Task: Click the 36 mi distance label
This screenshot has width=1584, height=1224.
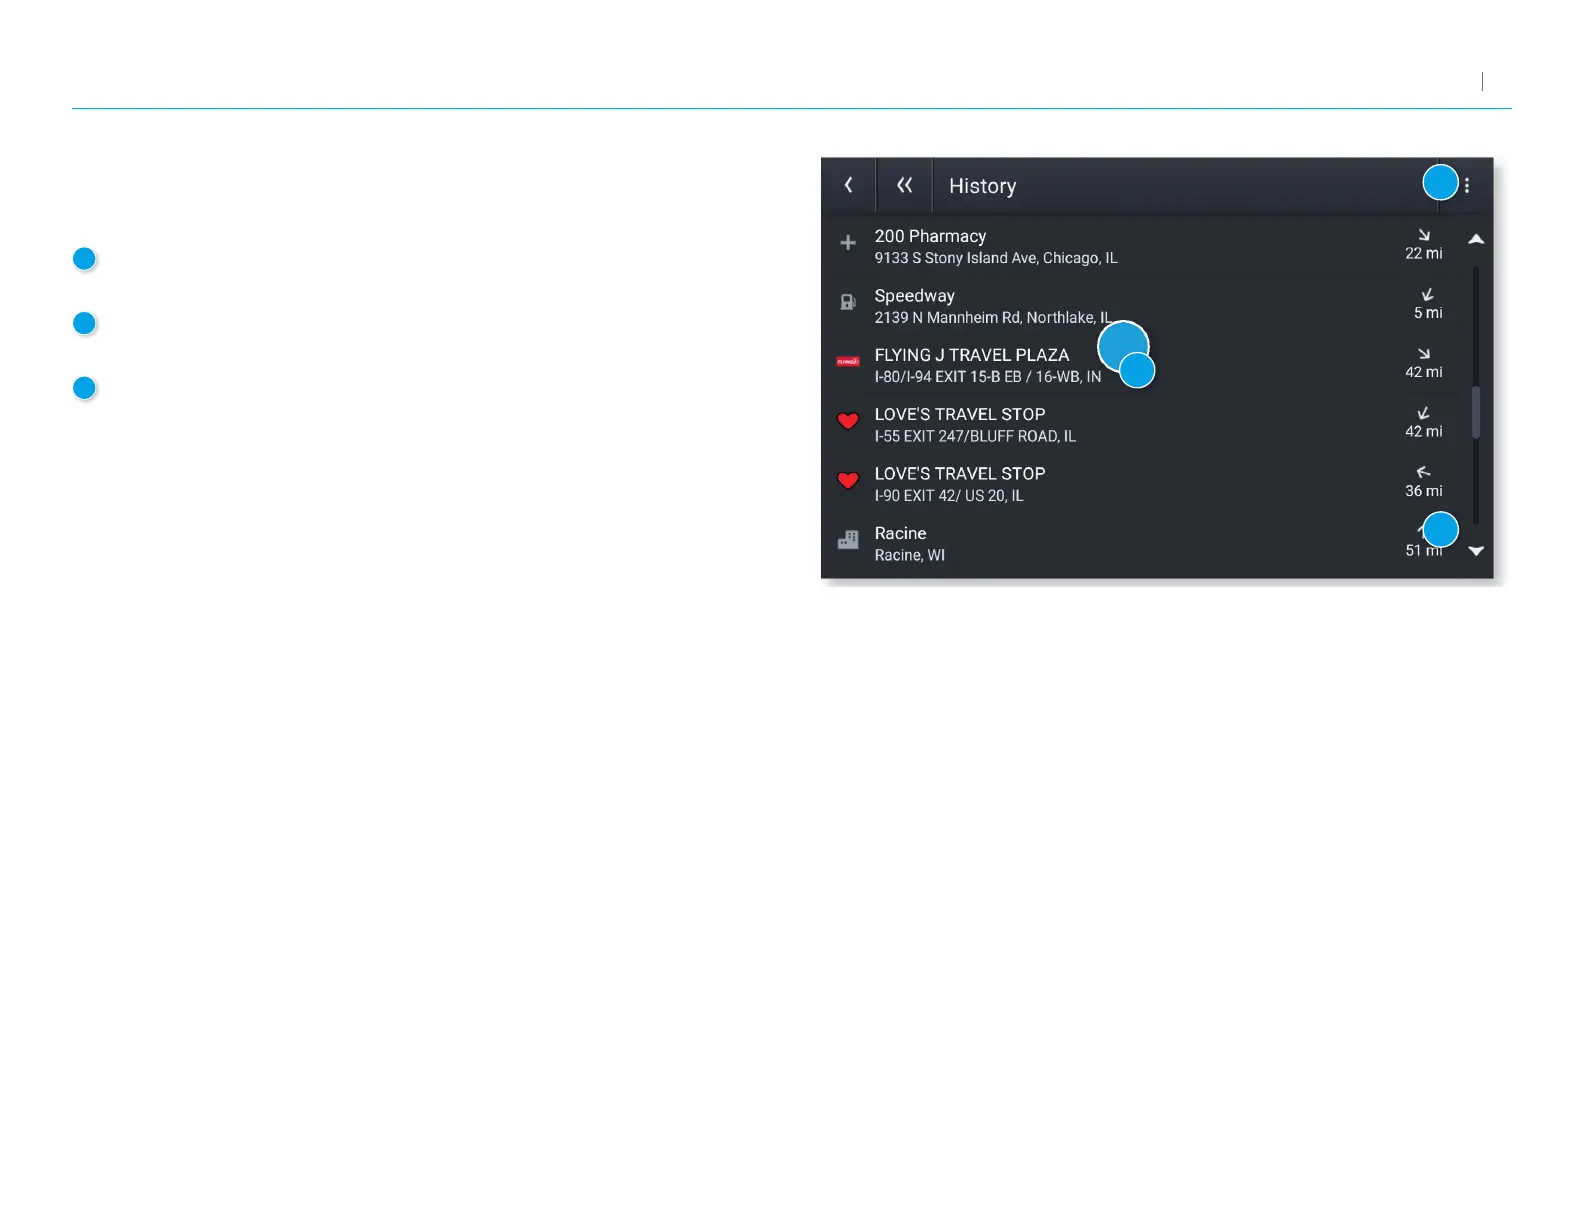Action: [x=1424, y=491]
